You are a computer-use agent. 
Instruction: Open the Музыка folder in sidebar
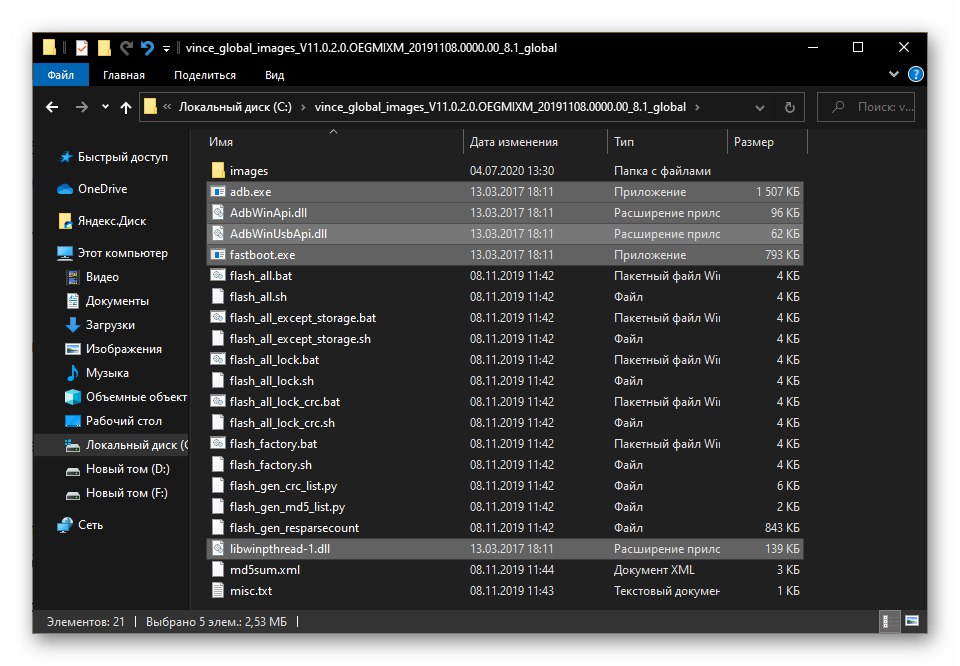97,373
